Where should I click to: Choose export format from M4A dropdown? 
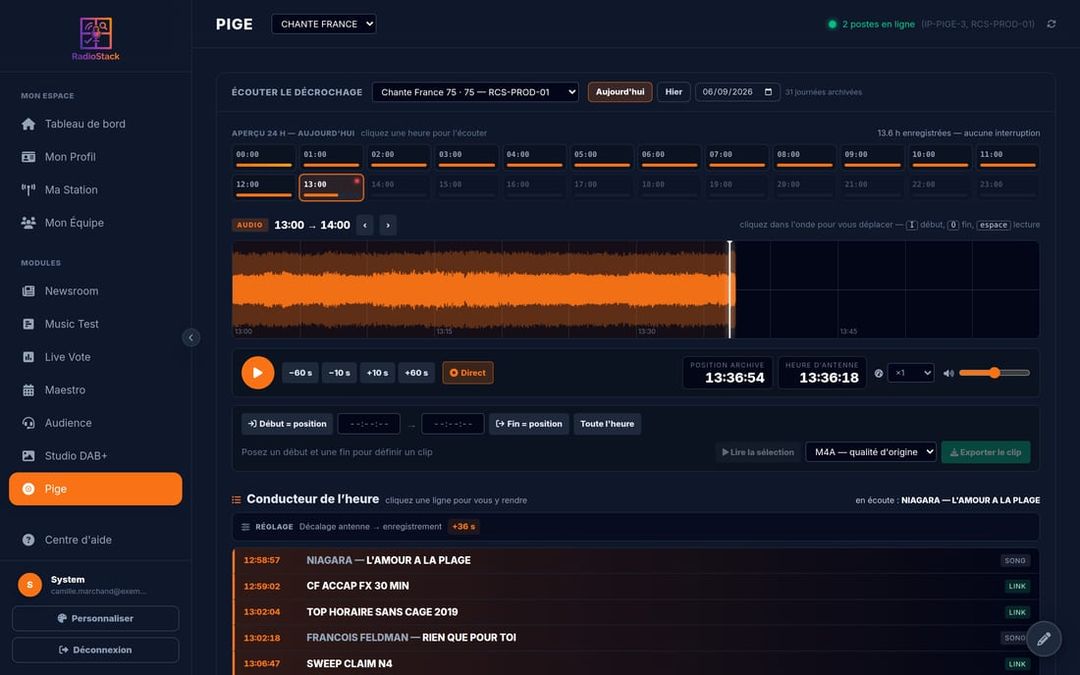(x=871, y=453)
